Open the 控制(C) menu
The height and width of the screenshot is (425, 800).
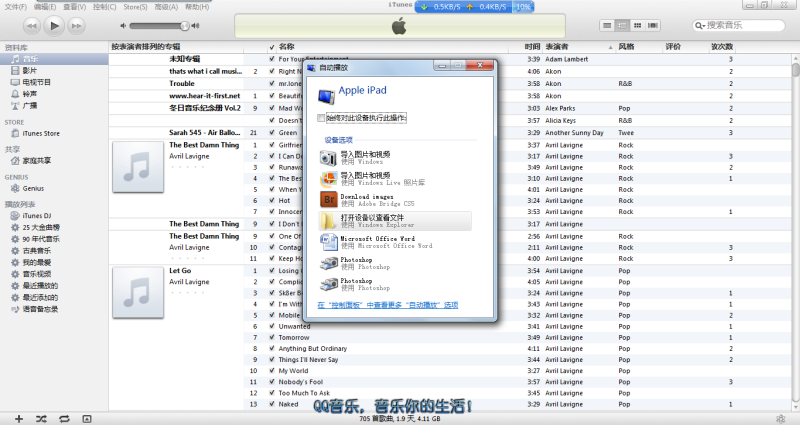point(105,7)
